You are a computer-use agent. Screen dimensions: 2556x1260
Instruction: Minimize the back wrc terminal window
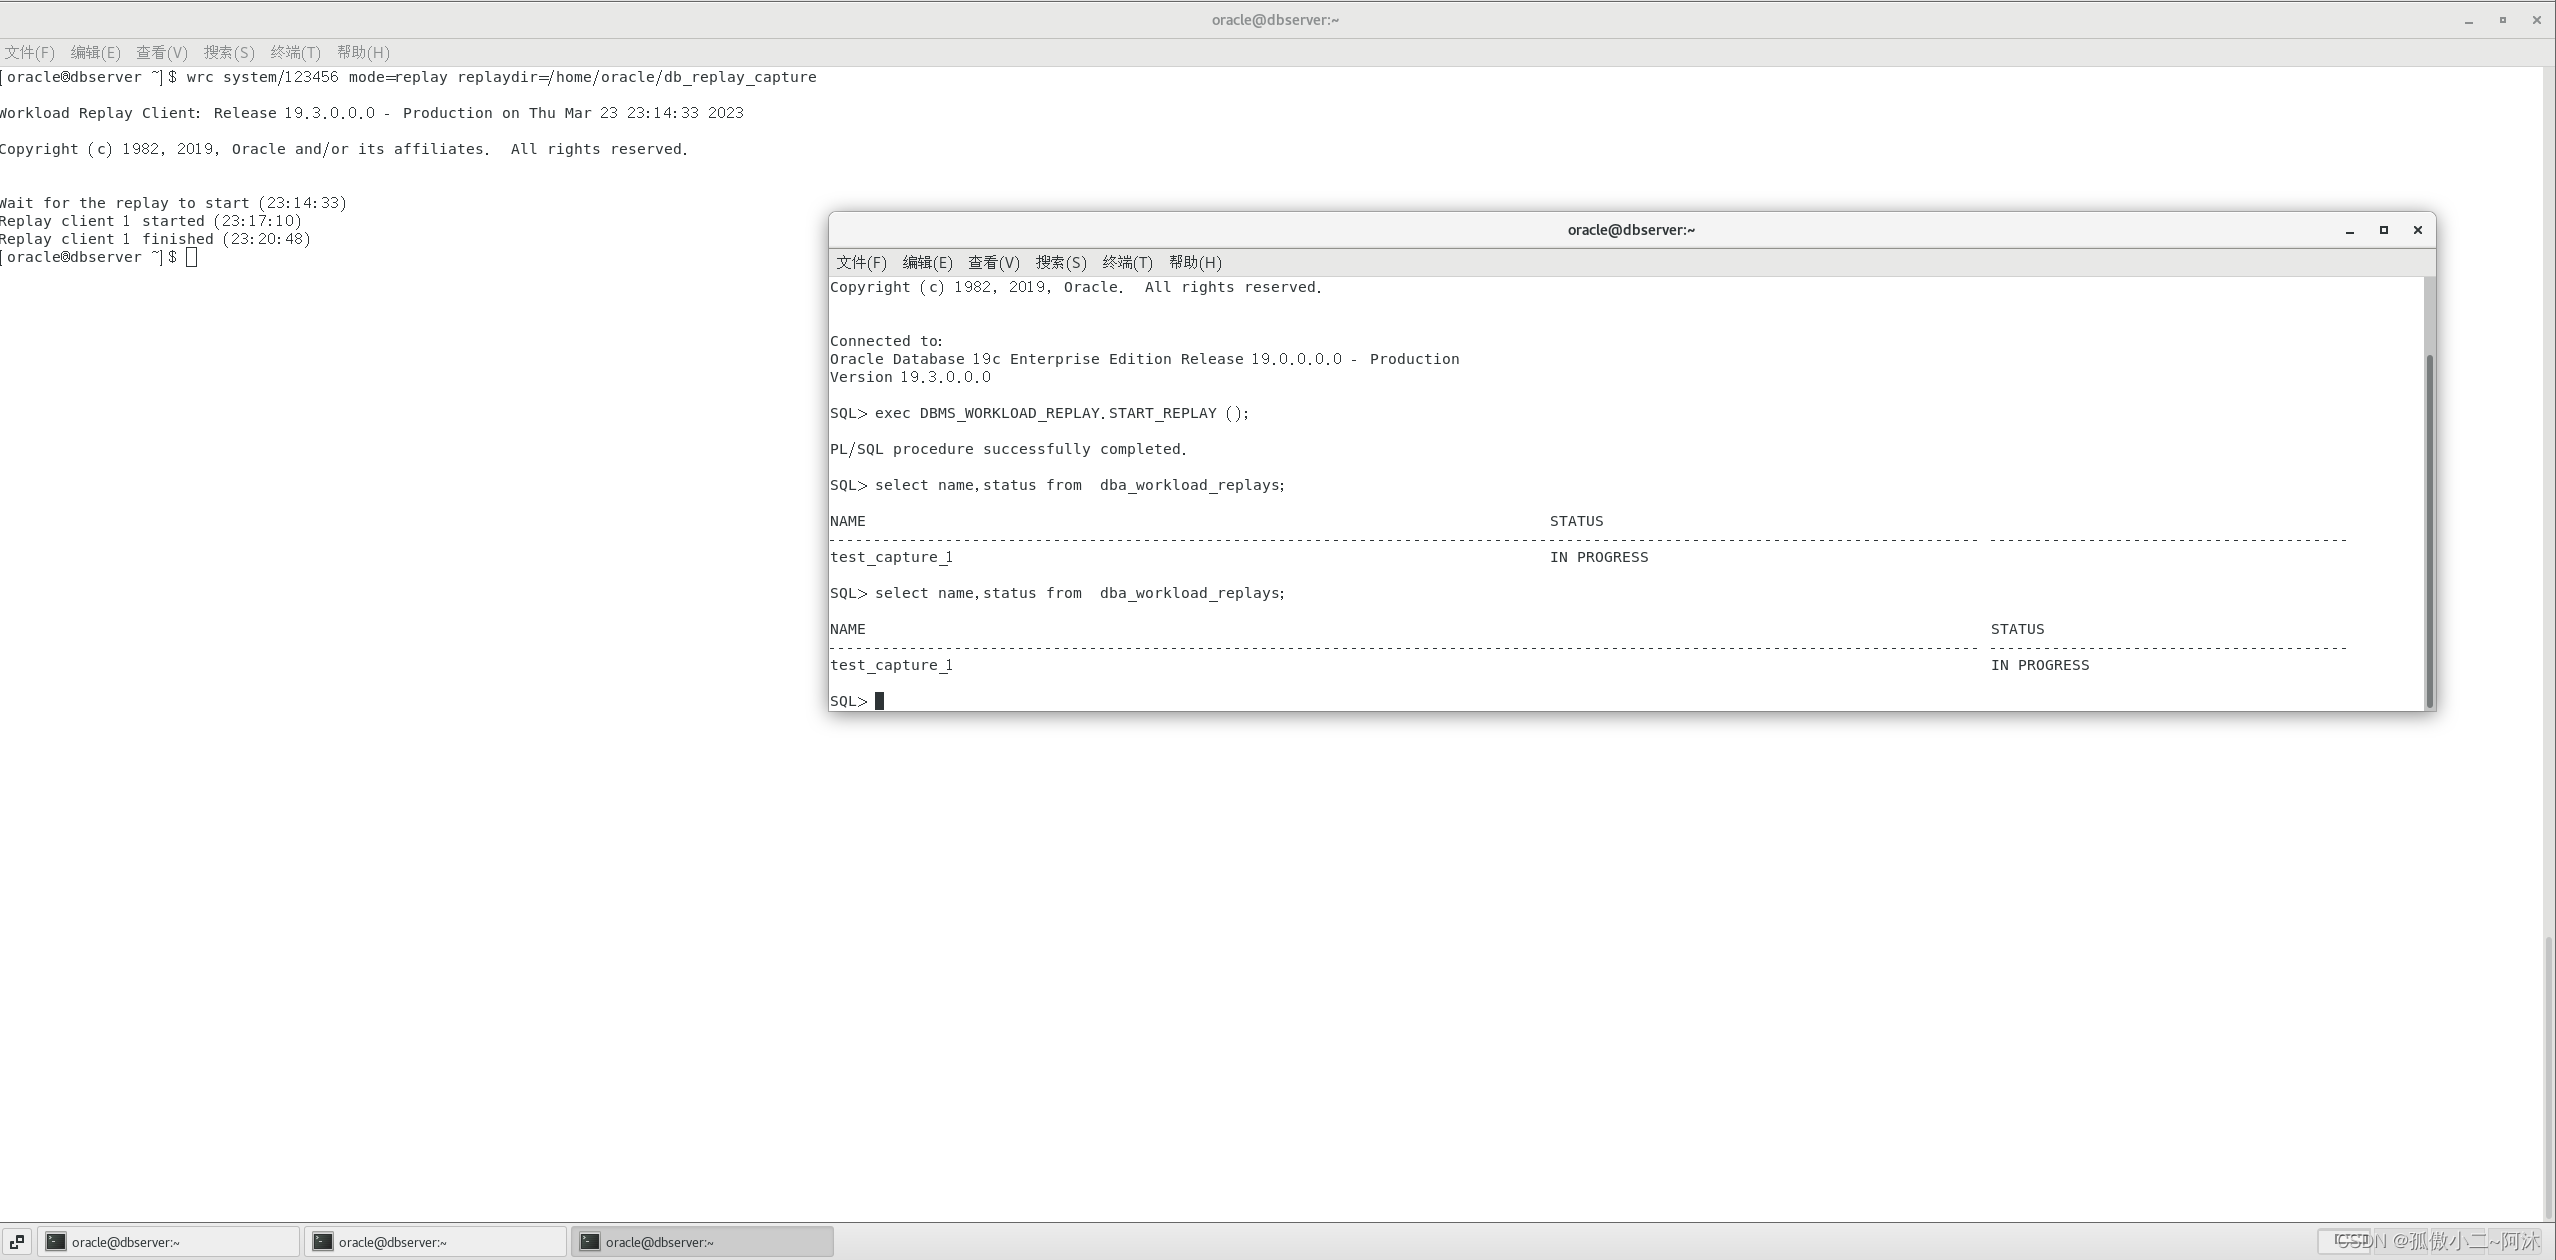[2469, 20]
